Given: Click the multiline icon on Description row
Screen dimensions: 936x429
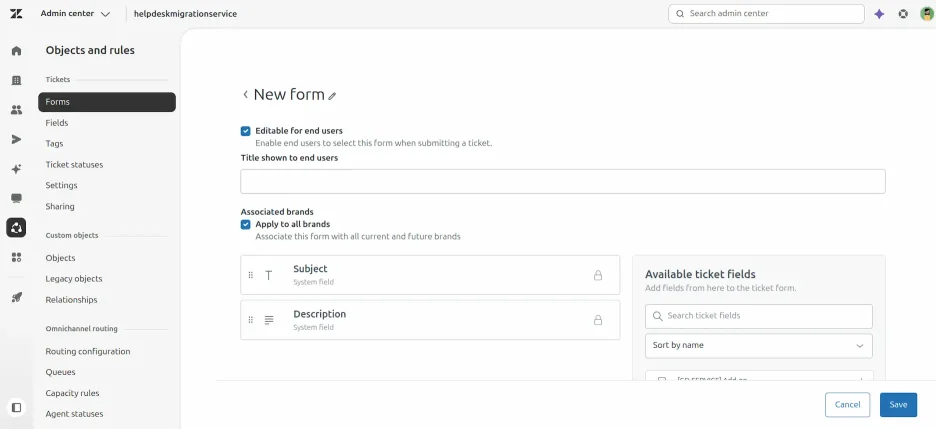Looking at the screenshot, I should [x=269, y=320].
